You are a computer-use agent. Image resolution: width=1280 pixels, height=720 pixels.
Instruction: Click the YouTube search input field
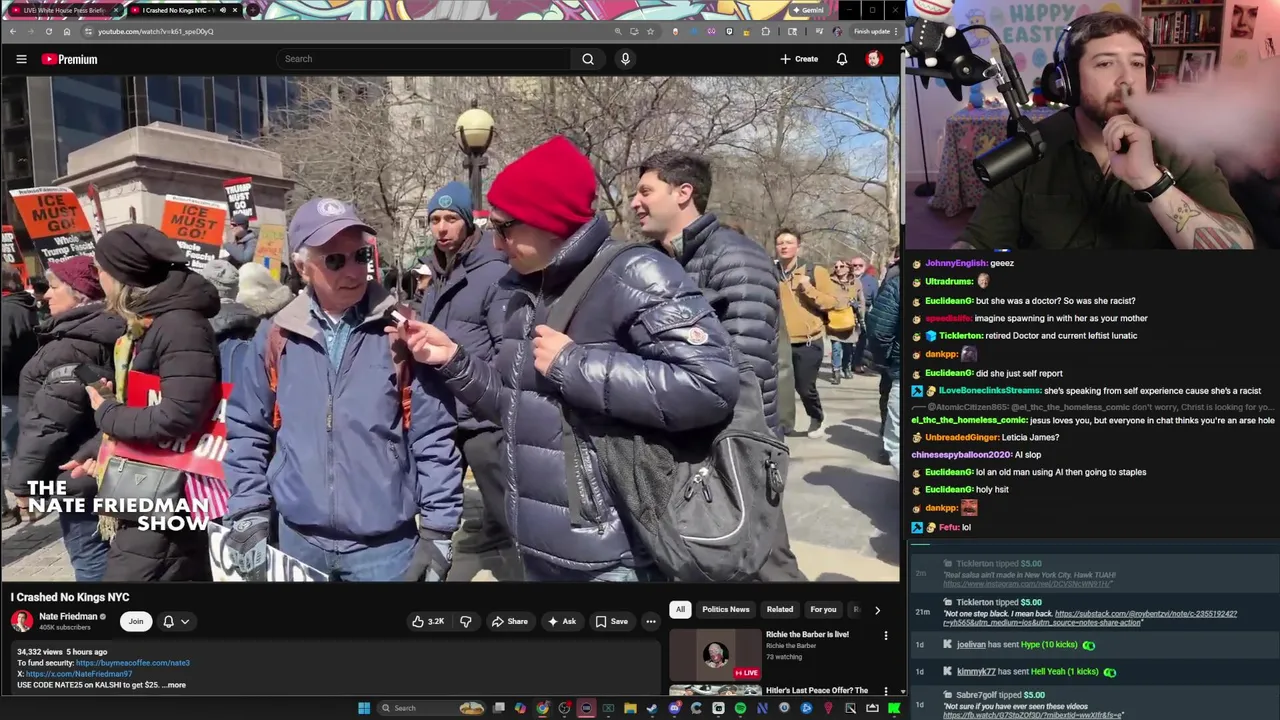[425, 59]
